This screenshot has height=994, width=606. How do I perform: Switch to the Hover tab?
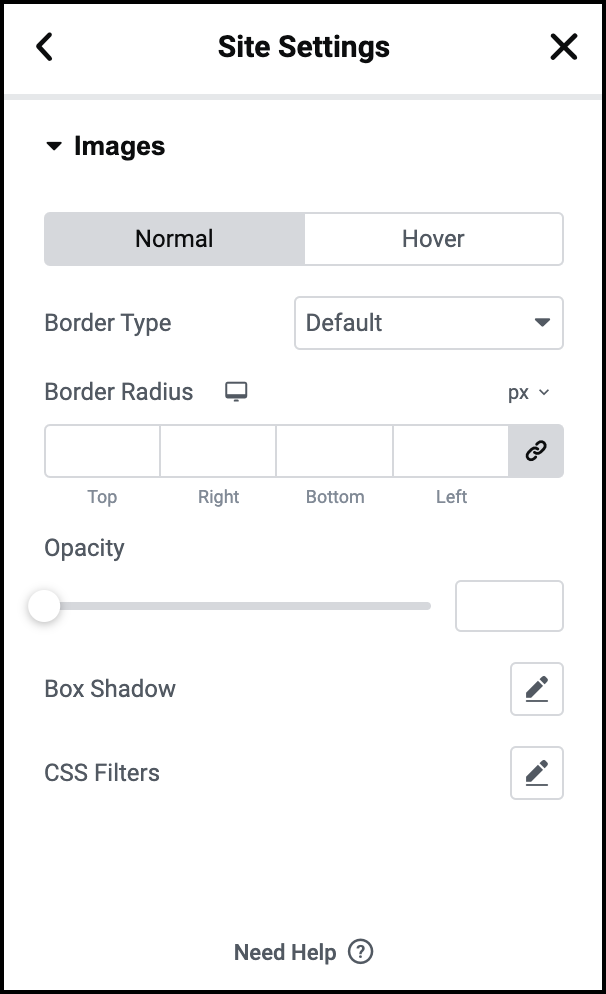pos(434,239)
